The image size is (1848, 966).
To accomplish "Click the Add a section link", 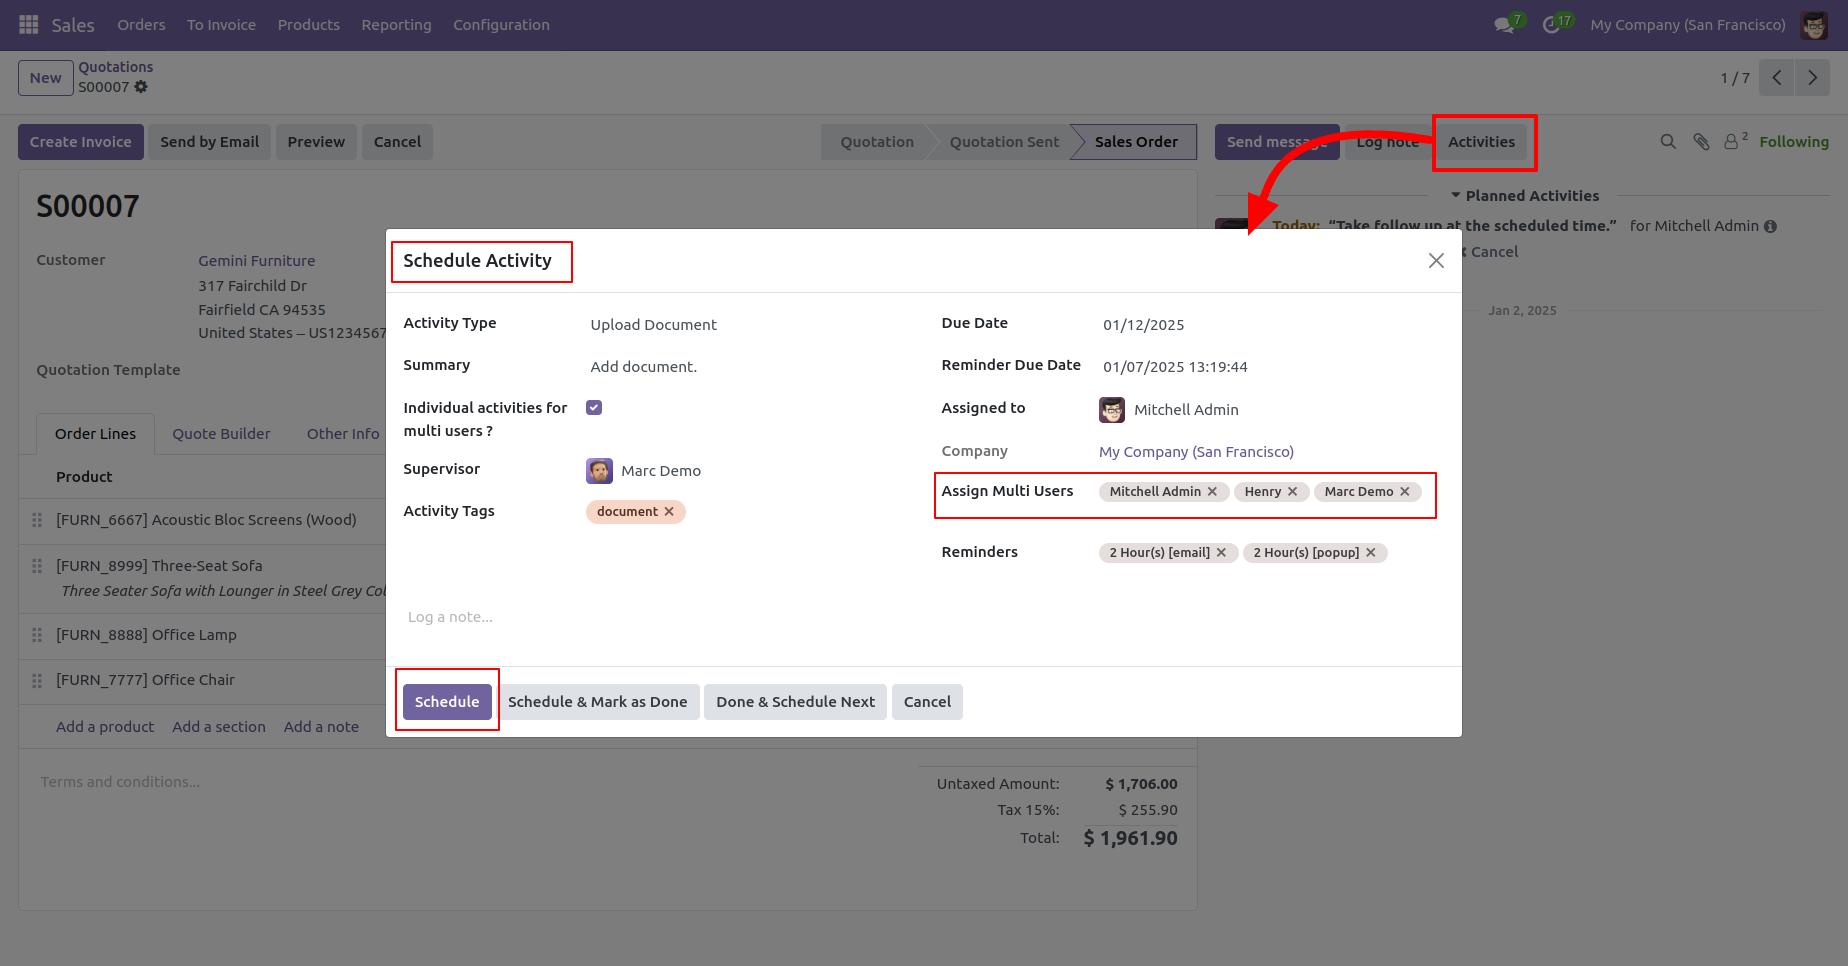I will click(x=219, y=727).
